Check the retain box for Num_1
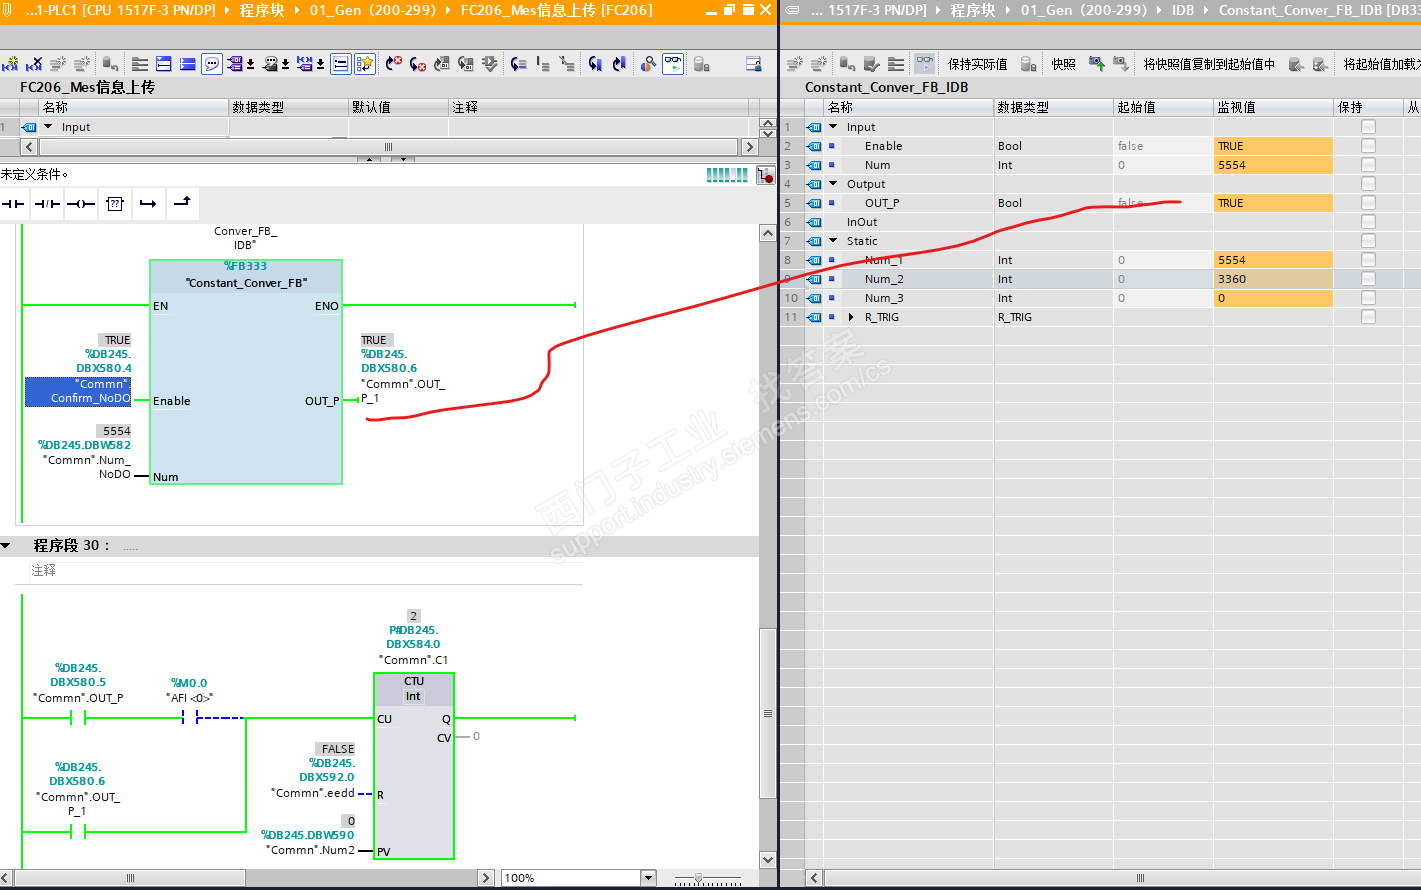 [1368, 260]
